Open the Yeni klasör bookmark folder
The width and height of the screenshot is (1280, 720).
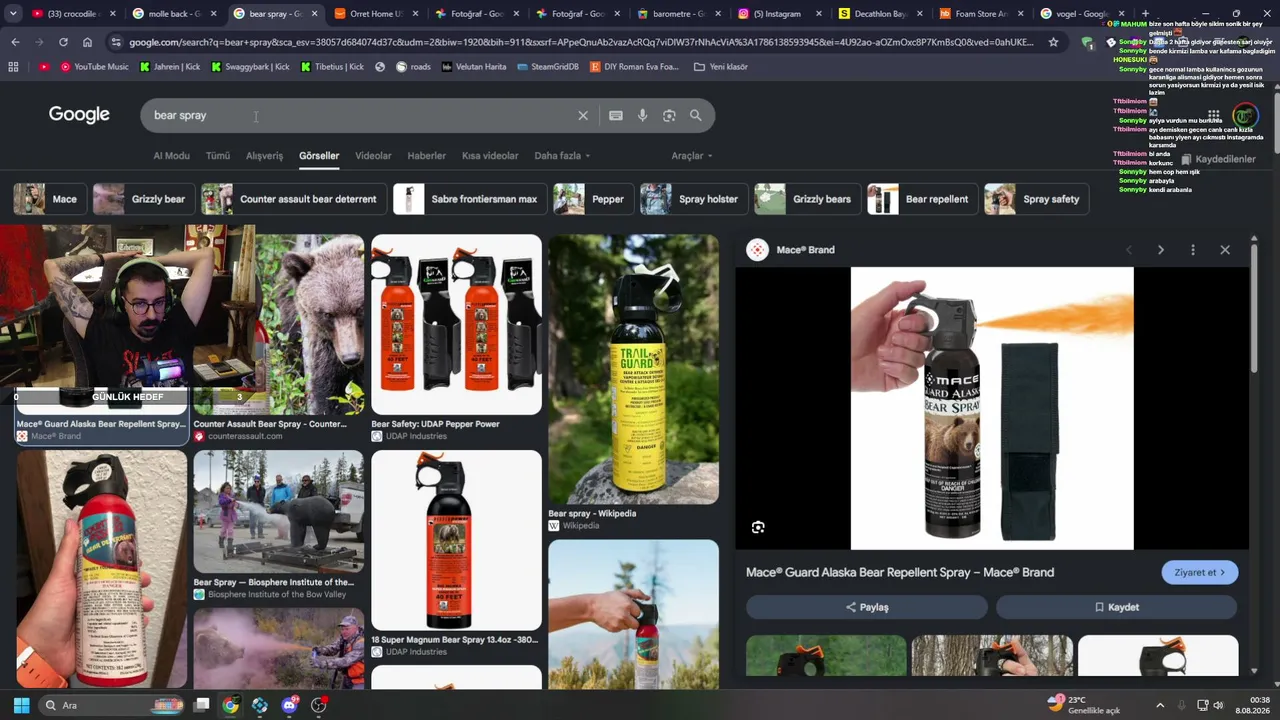[x=719, y=67]
